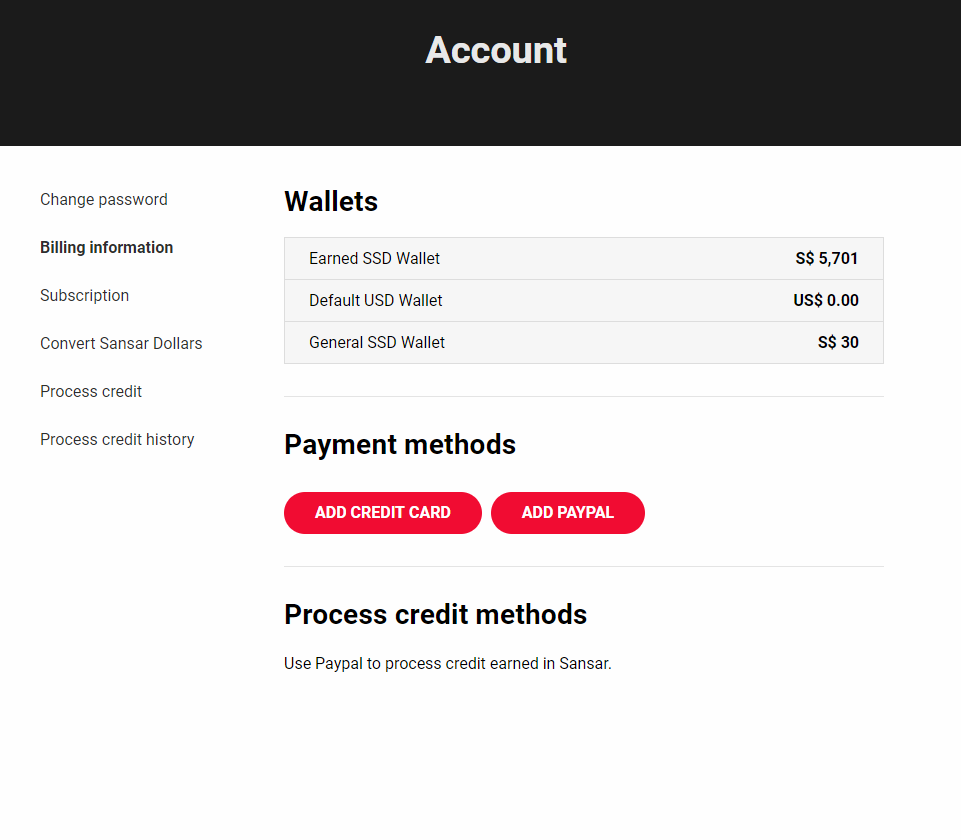Select the Earned SSD Wallet label
Viewport: 961px width, 840px height.
tap(374, 259)
